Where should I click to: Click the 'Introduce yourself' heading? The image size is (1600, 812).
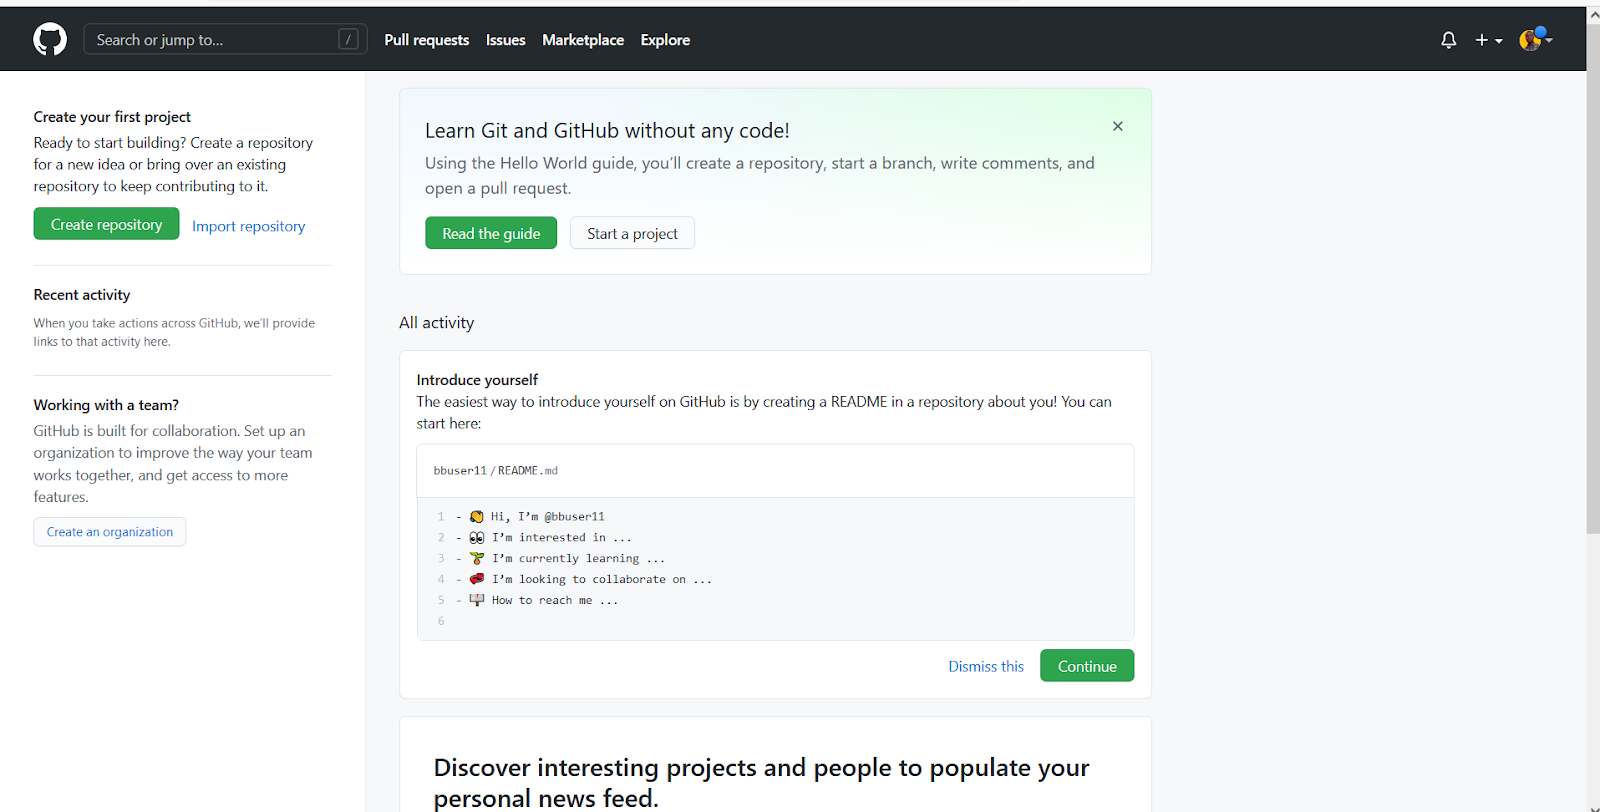pos(477,380)
